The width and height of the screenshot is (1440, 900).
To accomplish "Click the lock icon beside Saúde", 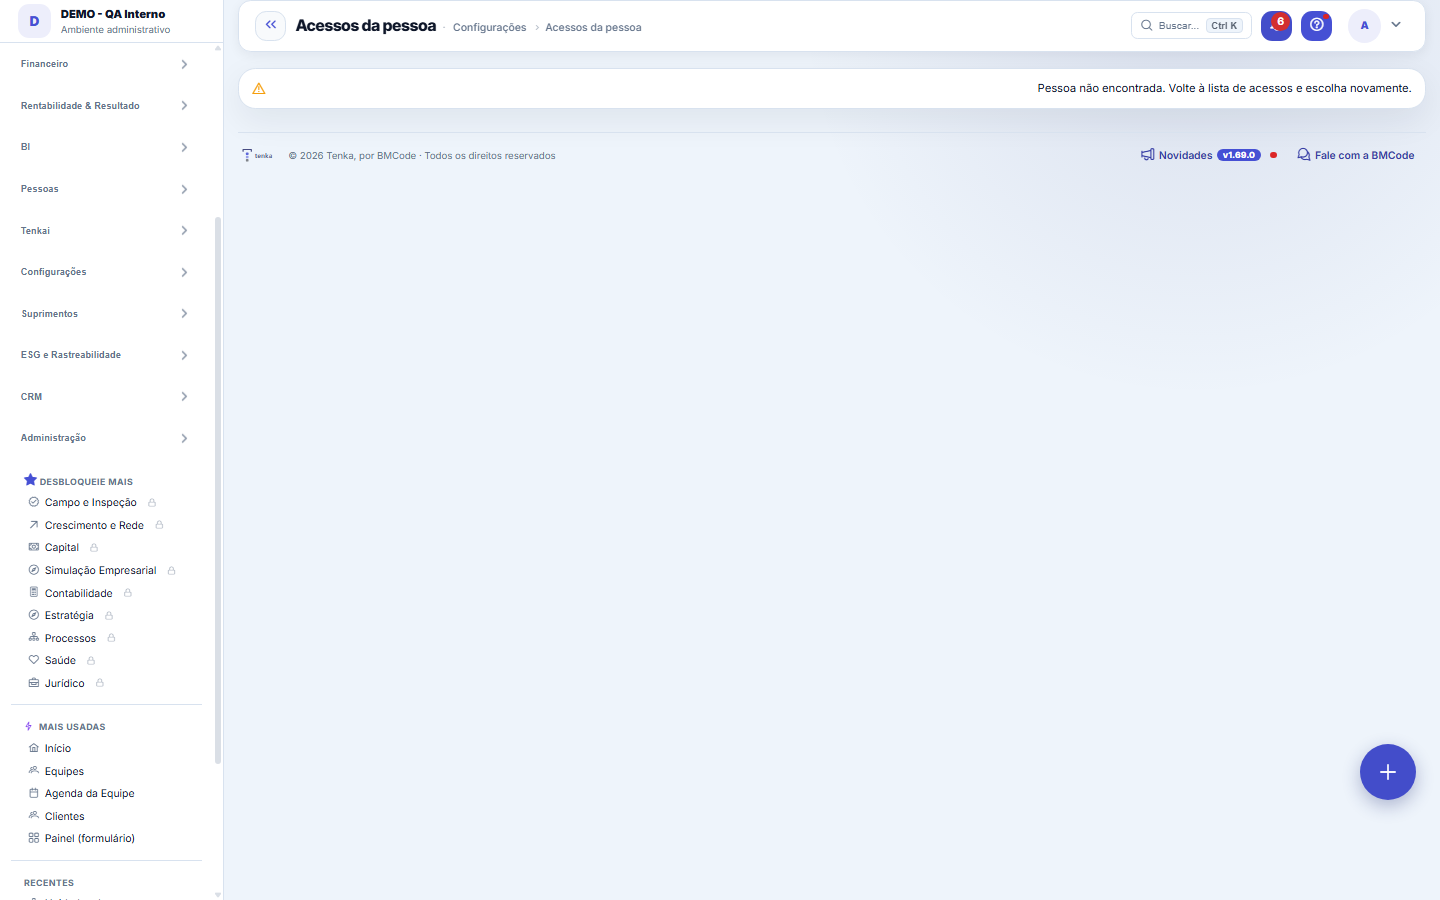I will point(91,661).
